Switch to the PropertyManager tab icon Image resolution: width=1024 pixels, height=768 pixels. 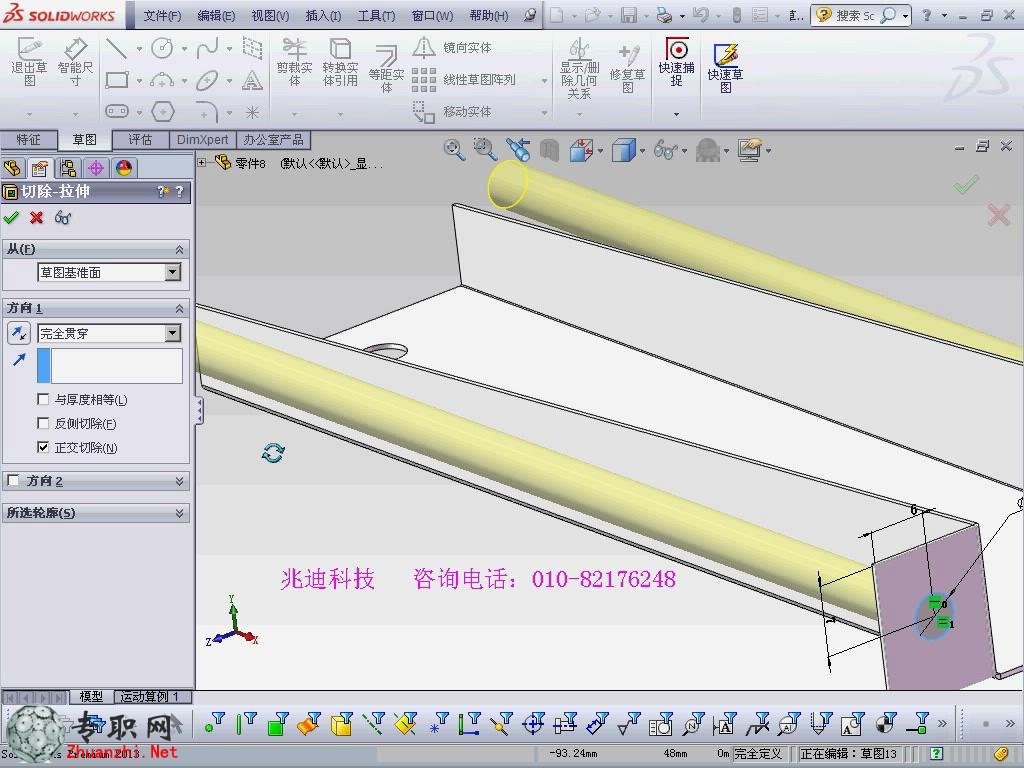40,168
